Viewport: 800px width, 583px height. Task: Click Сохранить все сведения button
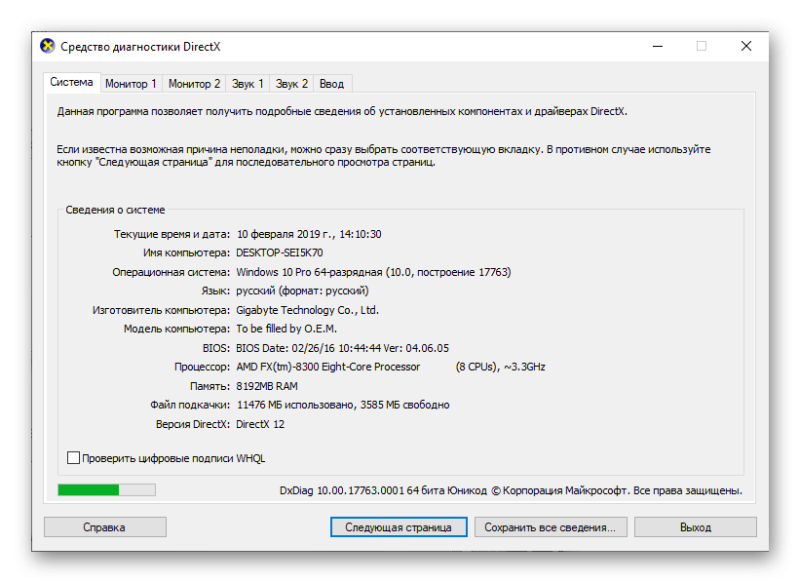pos(550,527)
